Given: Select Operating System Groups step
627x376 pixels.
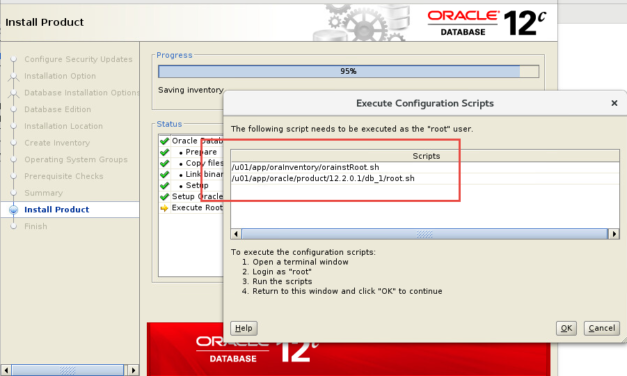Looking at the screenshot, I should [x=76, y=160].
